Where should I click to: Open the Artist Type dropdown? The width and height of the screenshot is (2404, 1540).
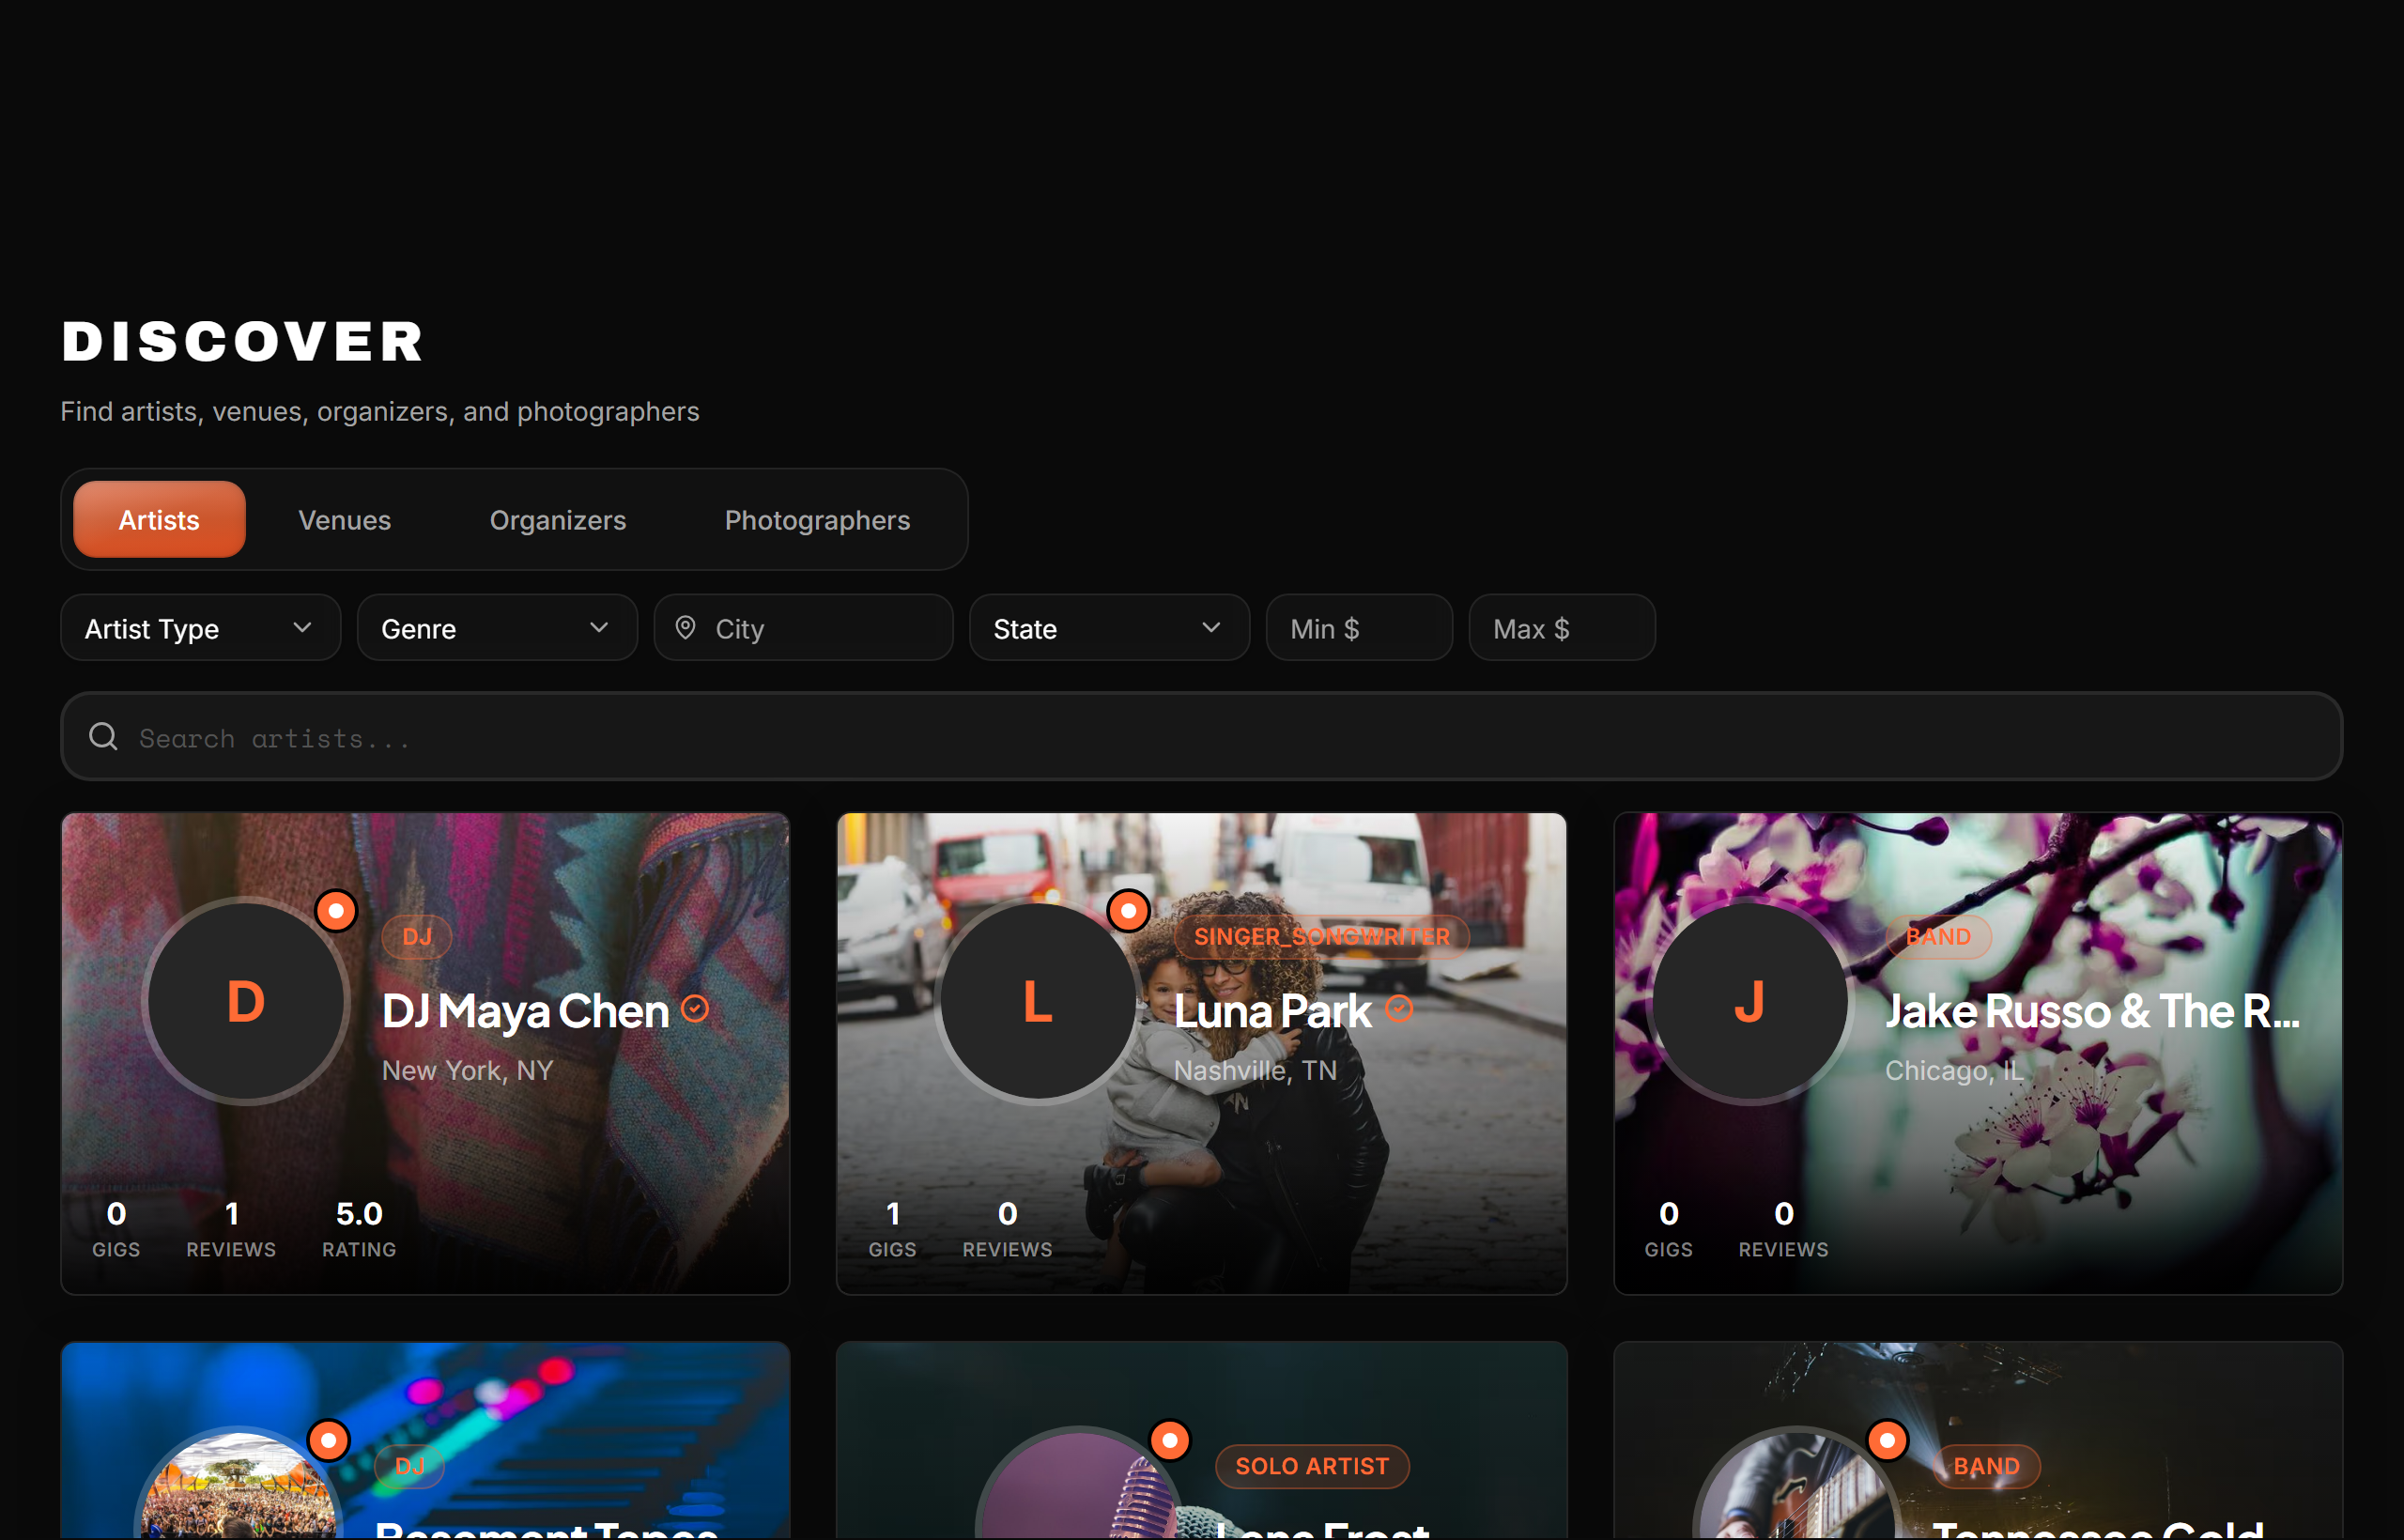200,628
